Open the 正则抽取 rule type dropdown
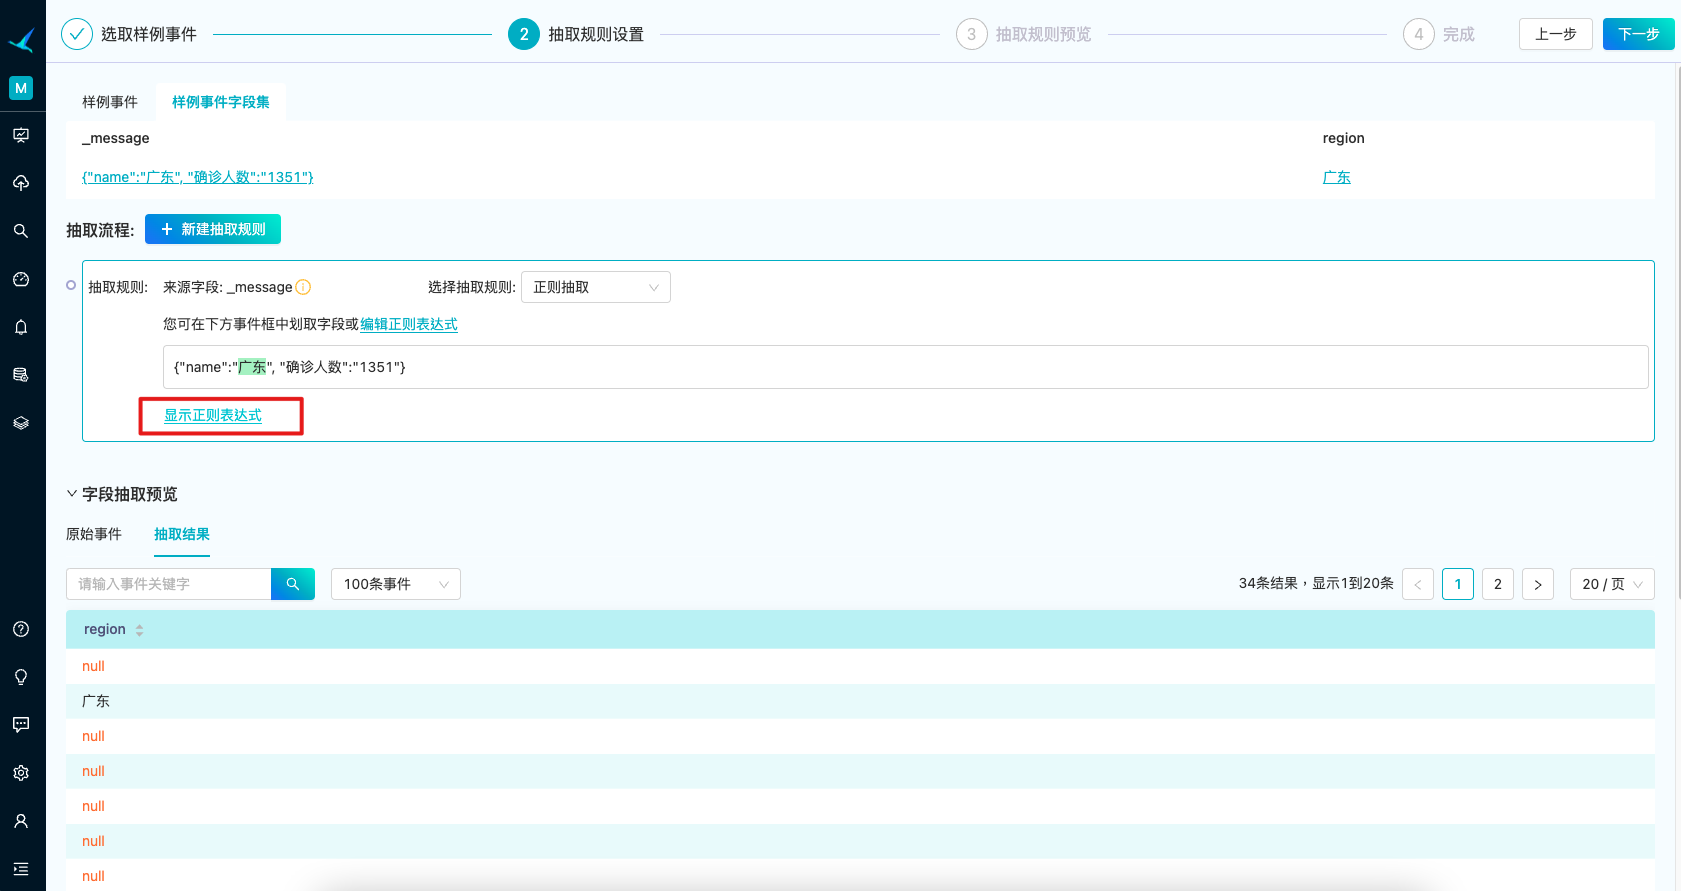Screen dimensions: 1681x891 pyautogui.click(x=596, y=287)
